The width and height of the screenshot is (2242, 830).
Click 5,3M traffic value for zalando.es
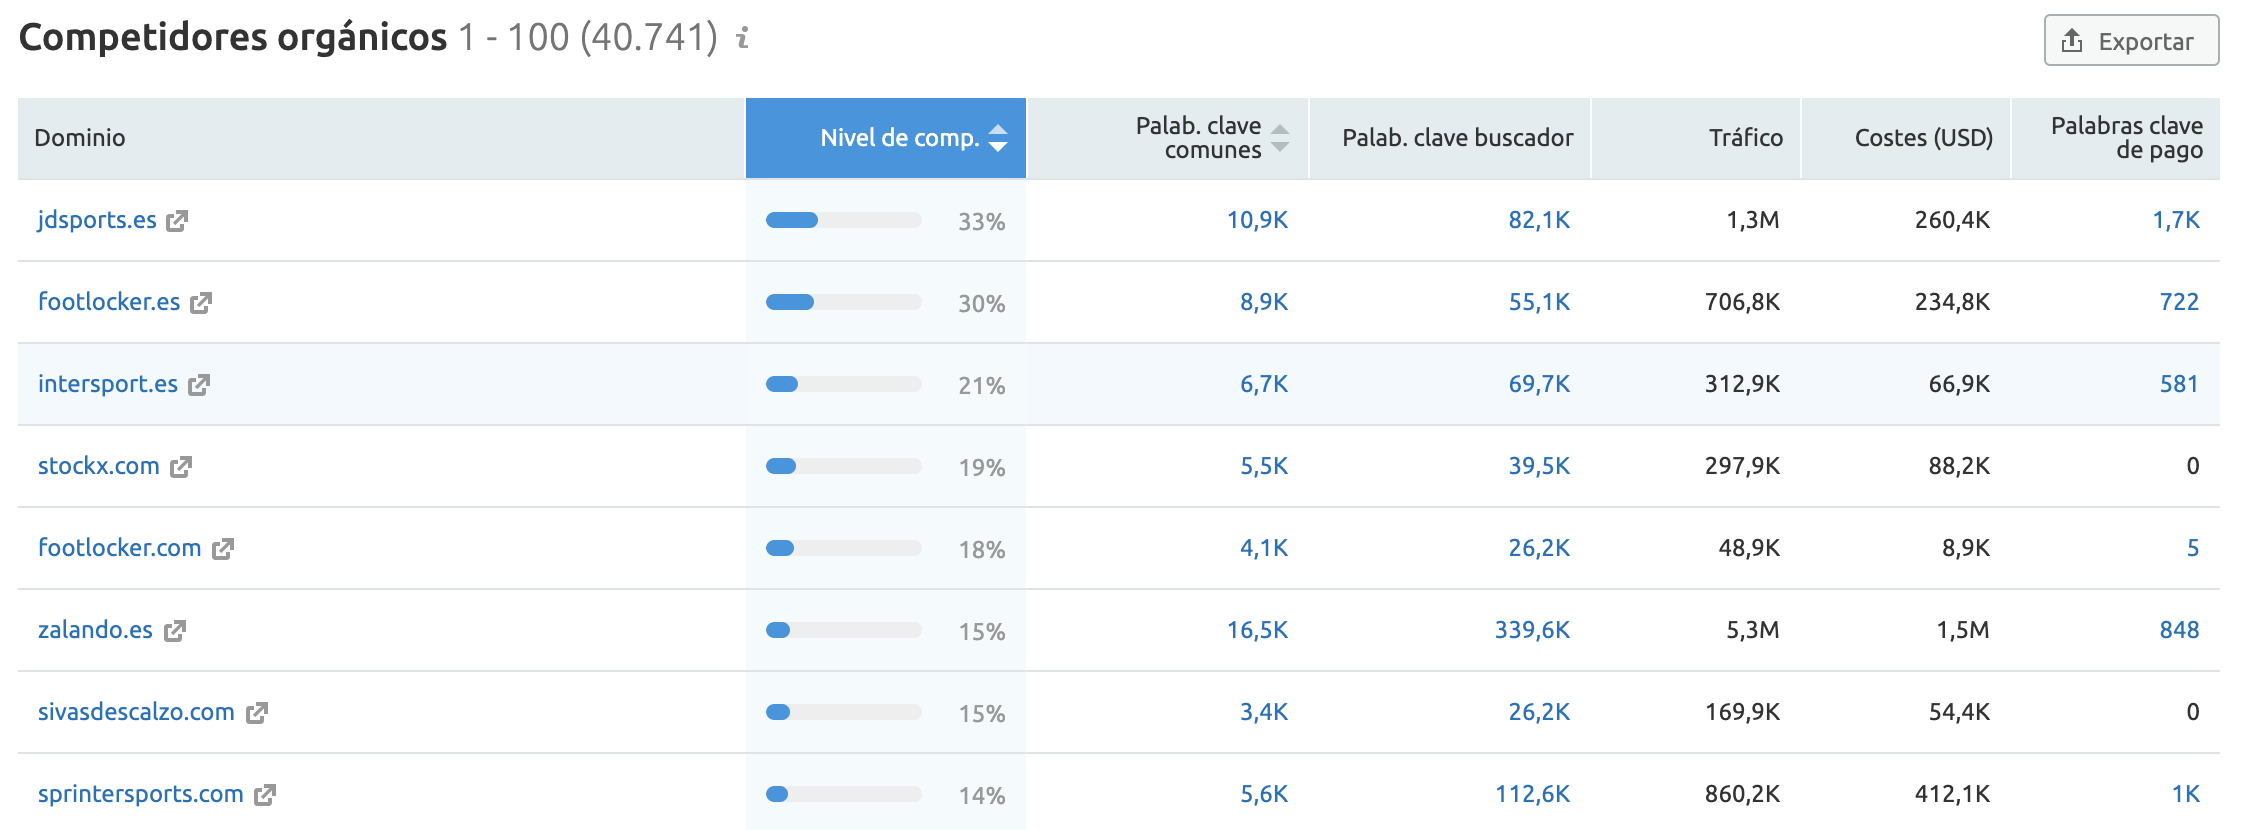(x=1753, y=630)
